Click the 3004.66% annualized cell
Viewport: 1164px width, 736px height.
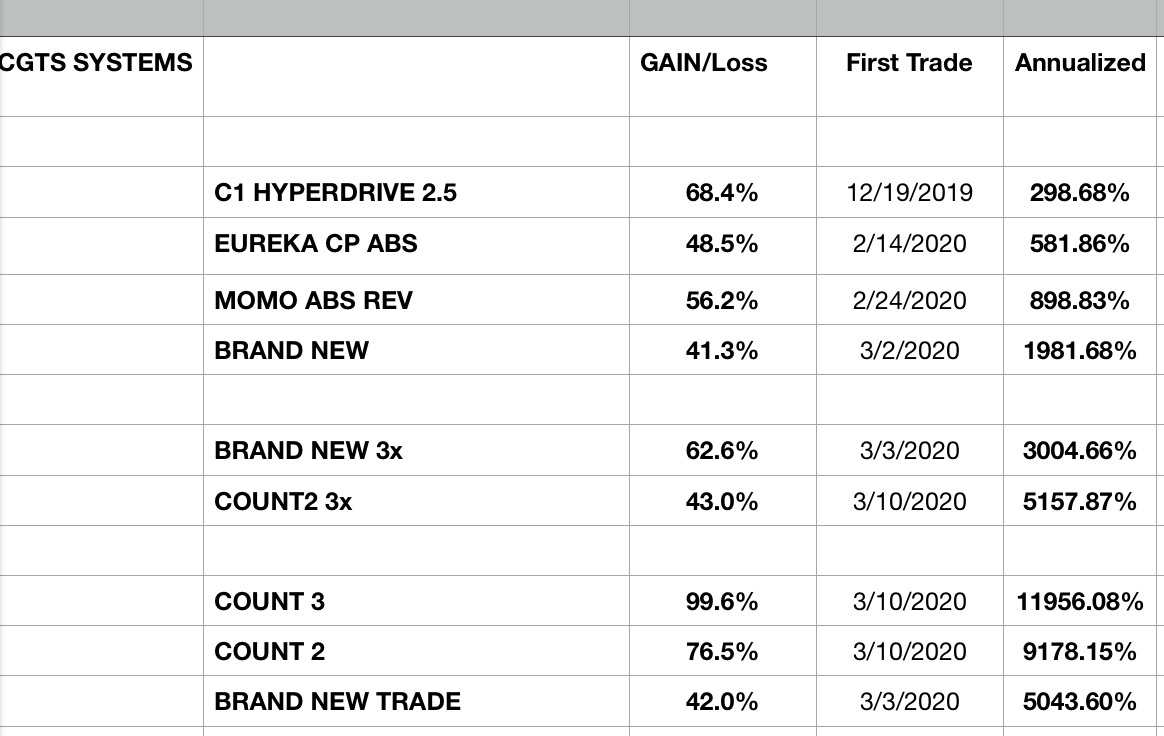(x=1080, y=451)
